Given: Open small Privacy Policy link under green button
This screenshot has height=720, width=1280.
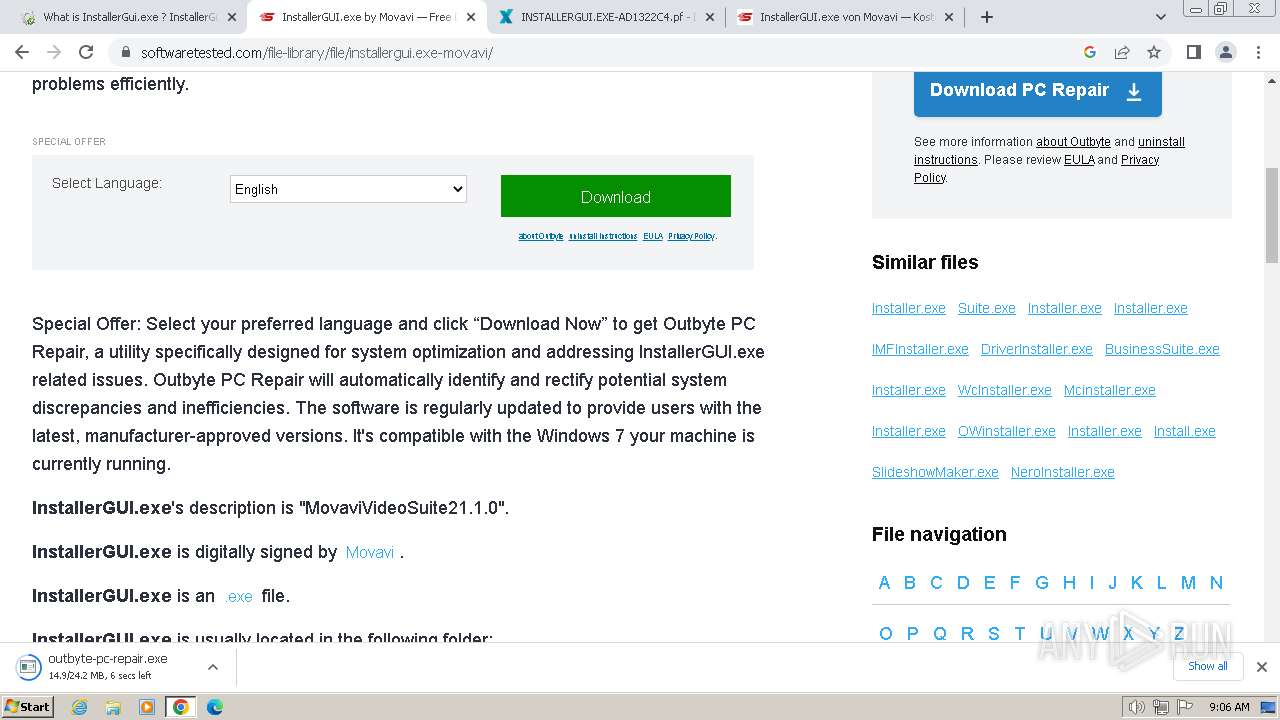Looking at the screenshot, I should point(691,236).
